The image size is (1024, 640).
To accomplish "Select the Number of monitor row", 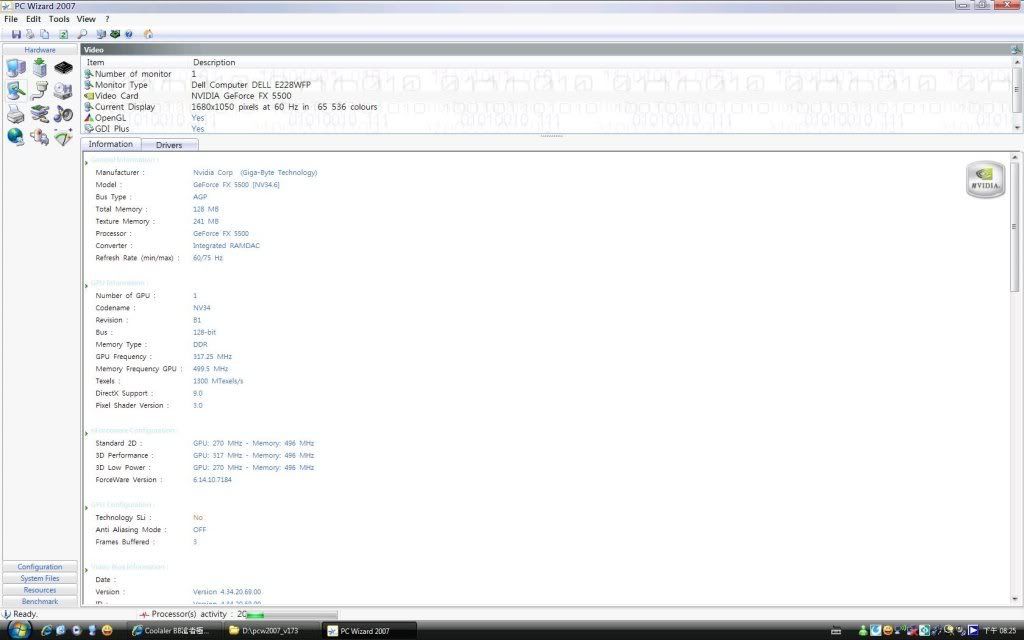I will 546,74.
